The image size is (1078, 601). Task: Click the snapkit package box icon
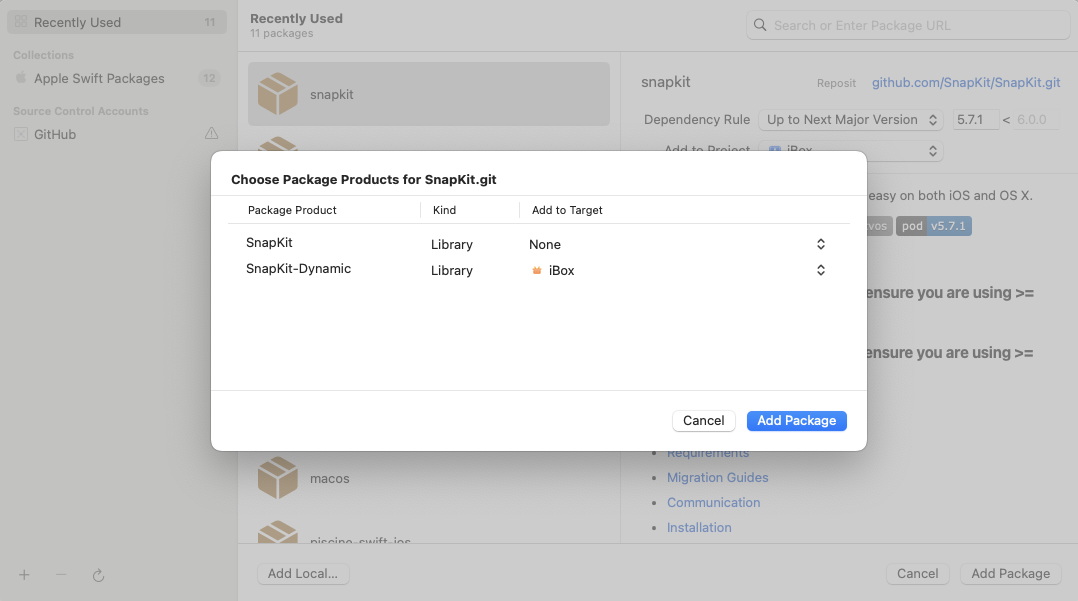[277, 95]
